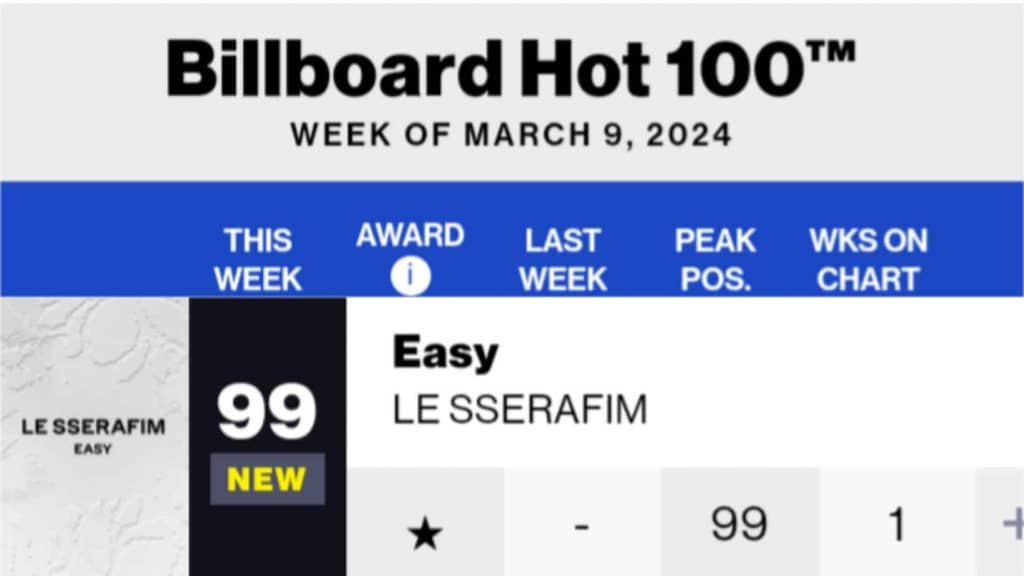Open the LE SSERAFIM Easy album cover
The height and width of the screenshot is (576, 1024).
pos(94,436)
